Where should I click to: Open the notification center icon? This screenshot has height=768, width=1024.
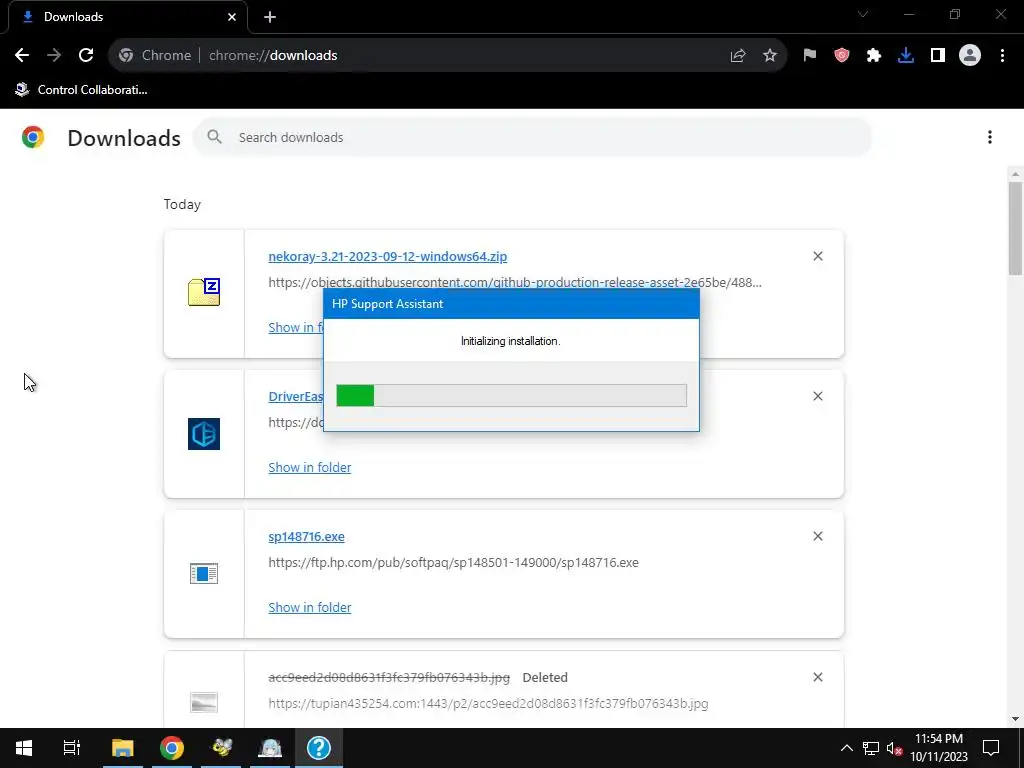coord(991,748)
